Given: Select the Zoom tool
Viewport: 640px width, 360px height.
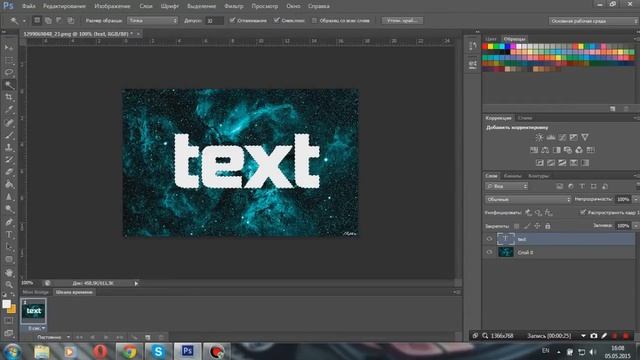Looking at the screenshot, I should tap(9, 284).
